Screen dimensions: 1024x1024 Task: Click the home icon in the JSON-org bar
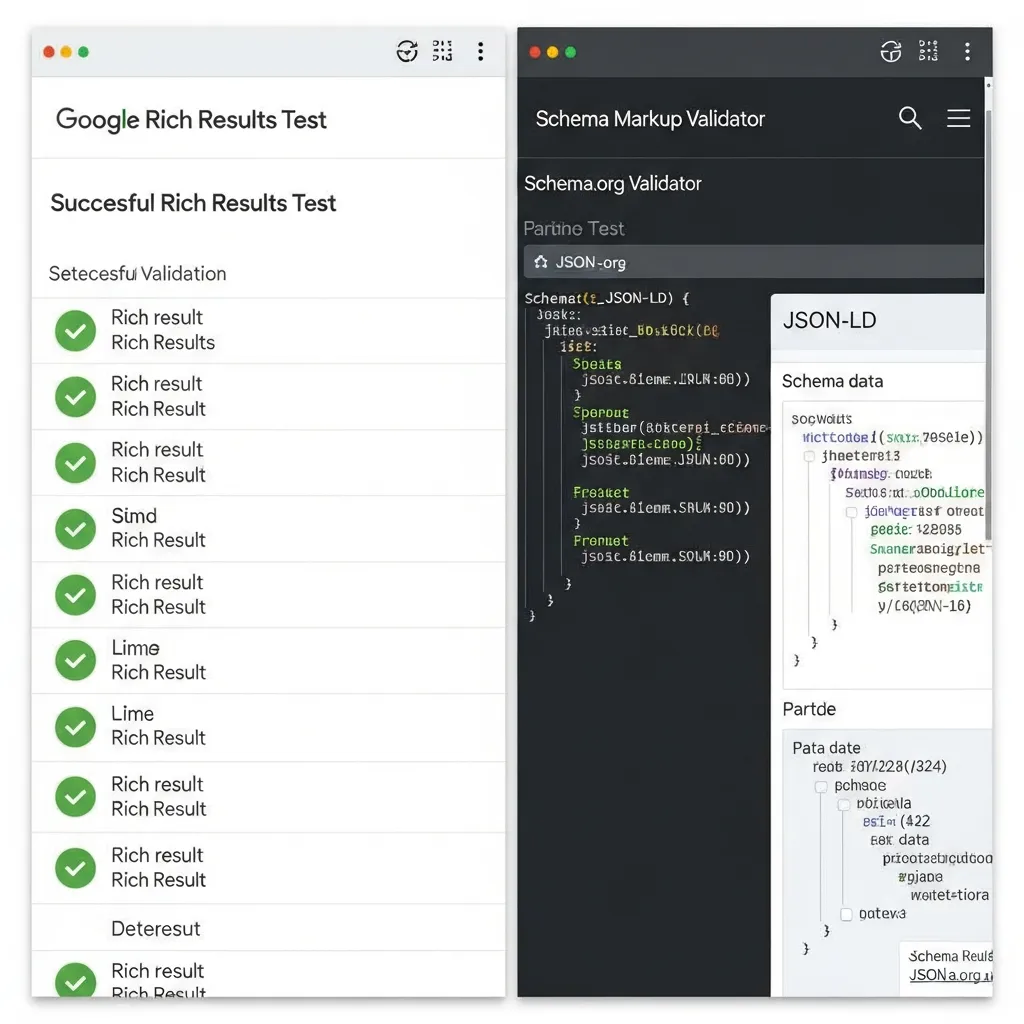(x=539, y=261)
